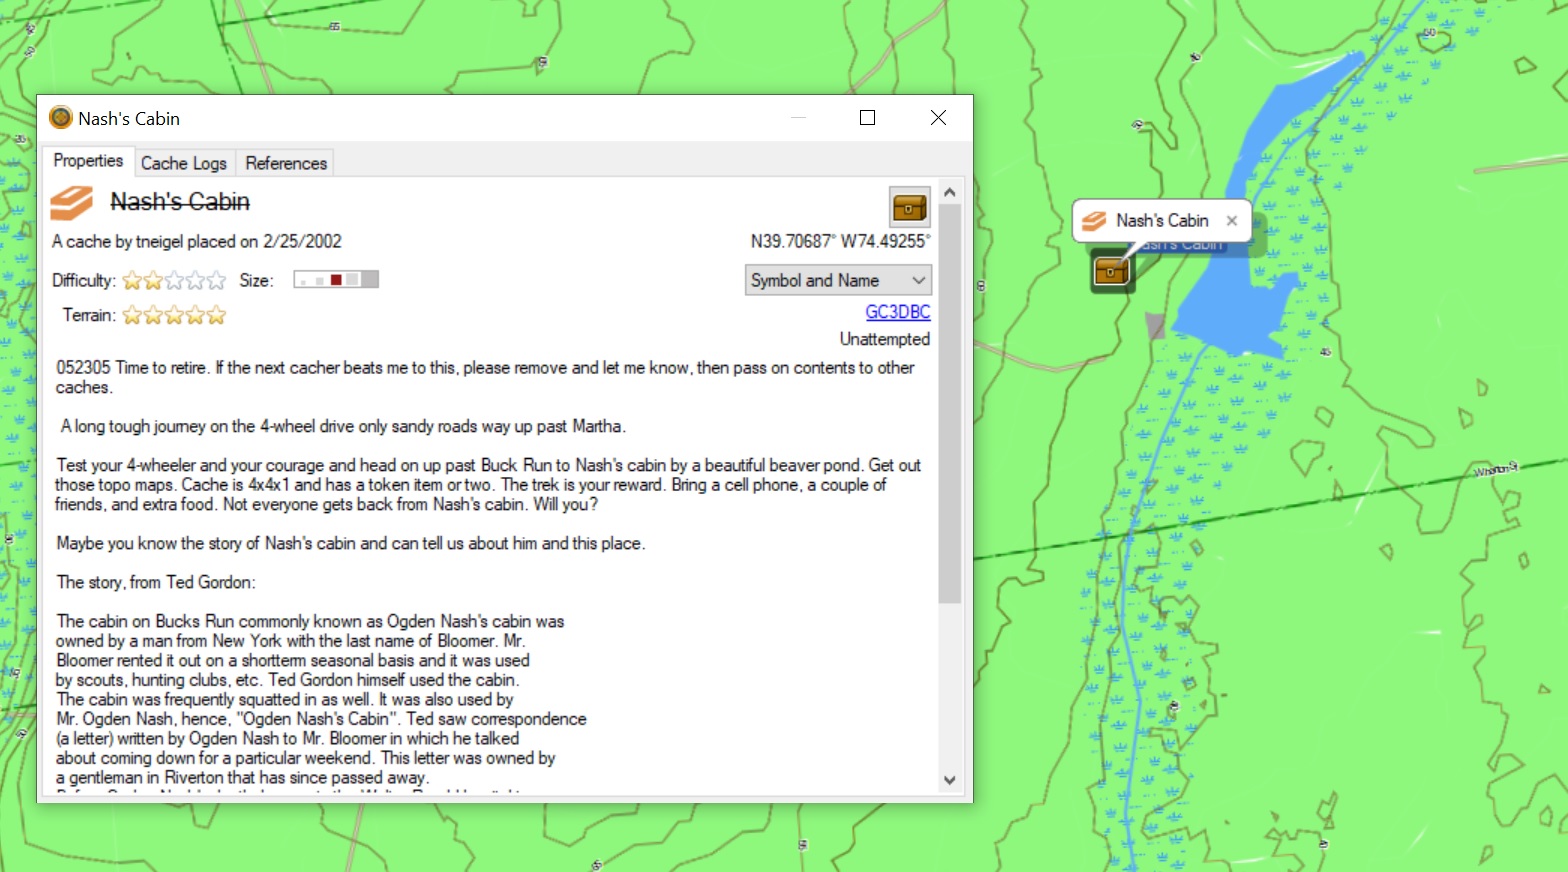Viewport: 1568px width, 872px height.
Task: Maximize the Nash's Cabin window
Action: click(x=867, y=118)
